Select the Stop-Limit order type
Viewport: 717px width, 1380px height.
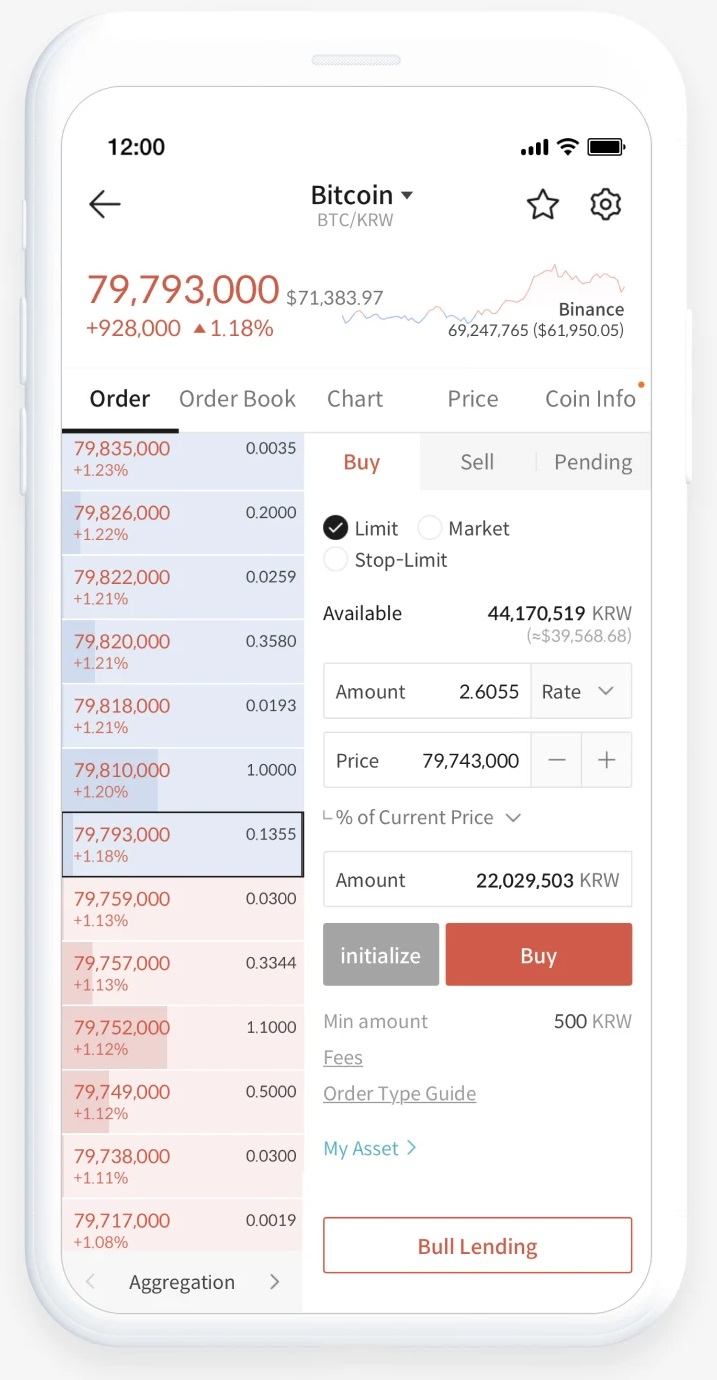(337, 560)
